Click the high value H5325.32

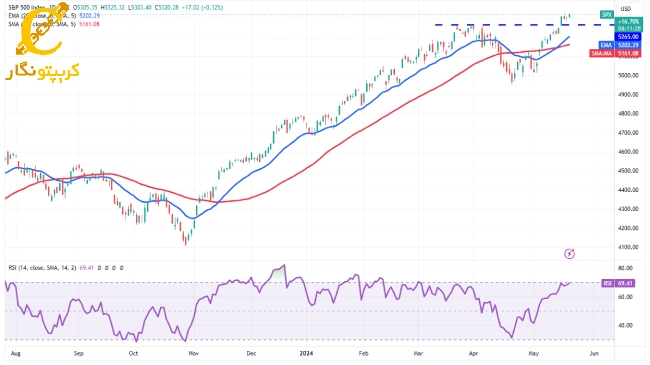(x=113, y=7)
